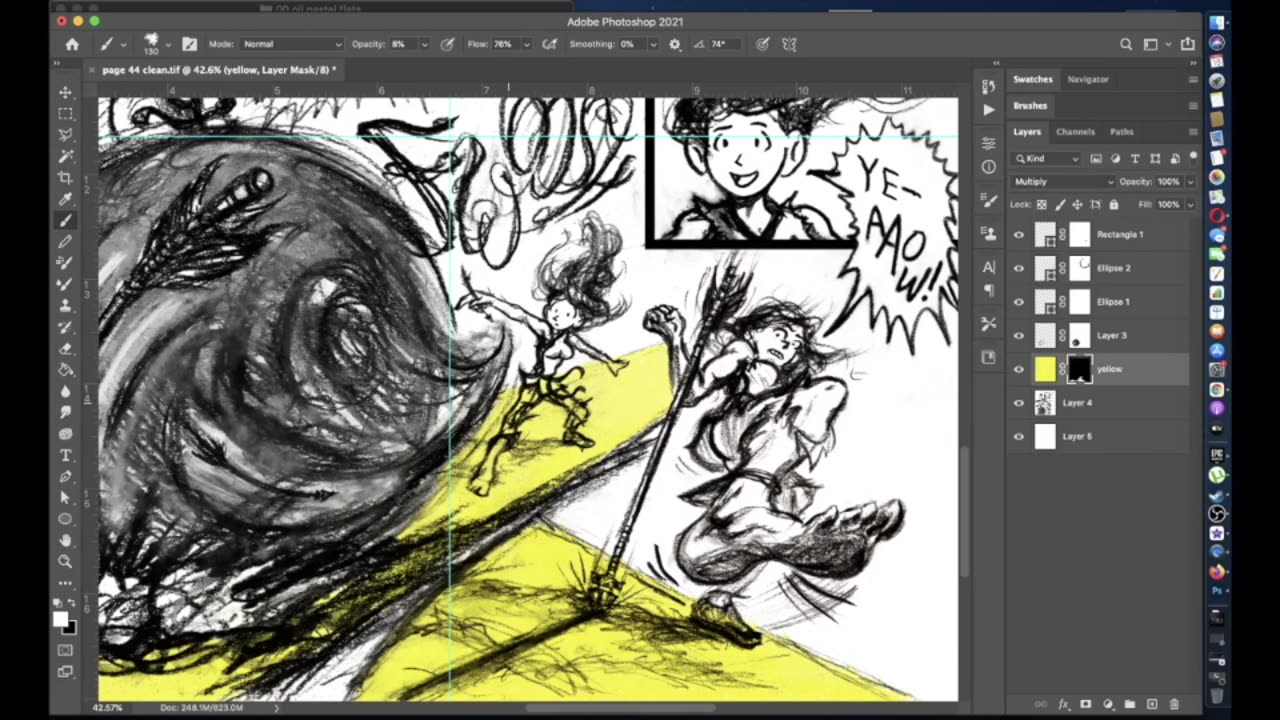Open the Search icon in the top bar
This screenshot has height=720, width=1280.
[x=1126, y=44]
